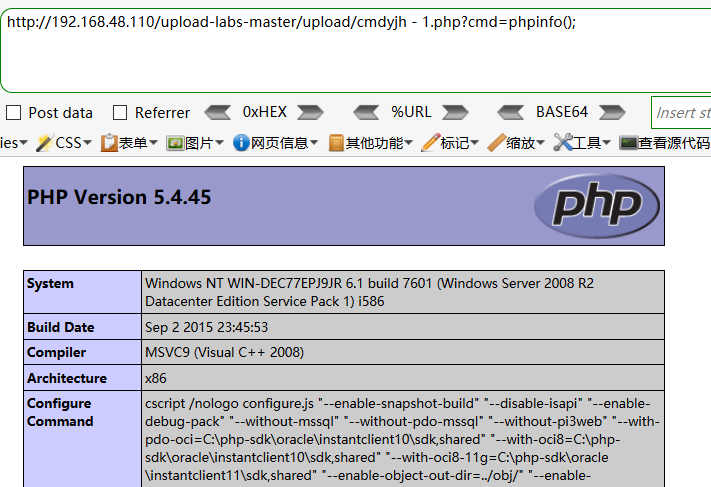Click the %URL label
This screenshot has width=711, height=487.
tap(411, 112)
